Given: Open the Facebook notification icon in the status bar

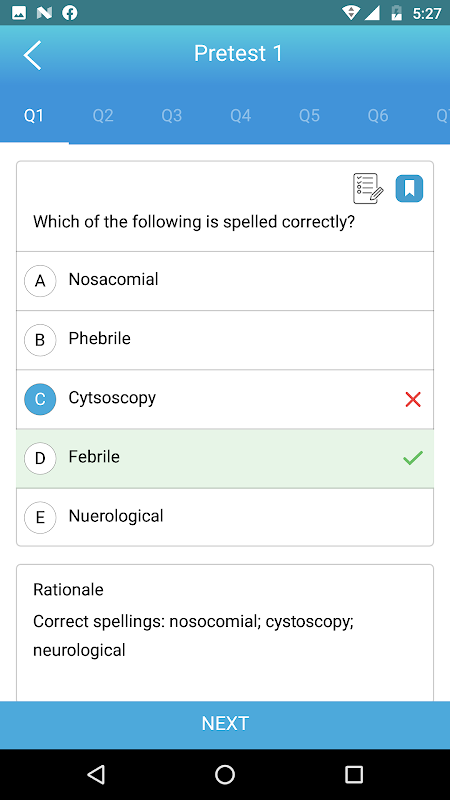Looking at the screenshot, I should point(70,13).
